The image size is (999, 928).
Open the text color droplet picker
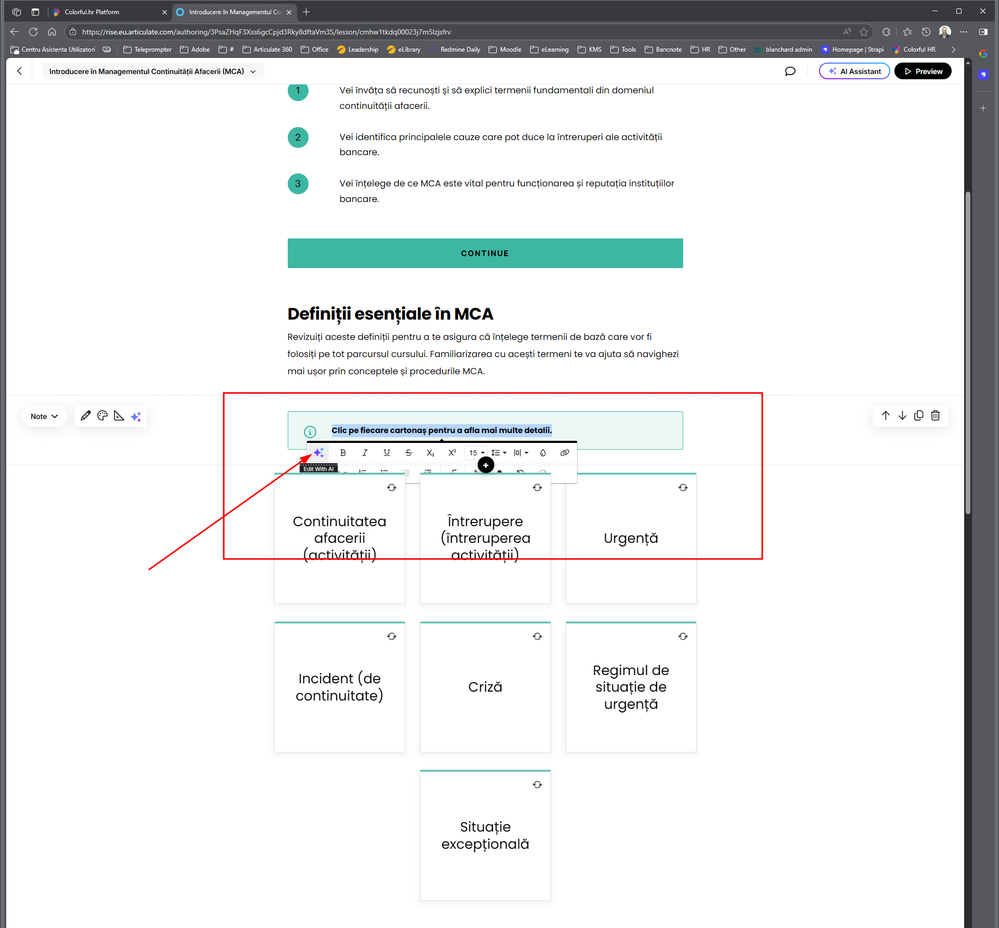tap(543, 453)
